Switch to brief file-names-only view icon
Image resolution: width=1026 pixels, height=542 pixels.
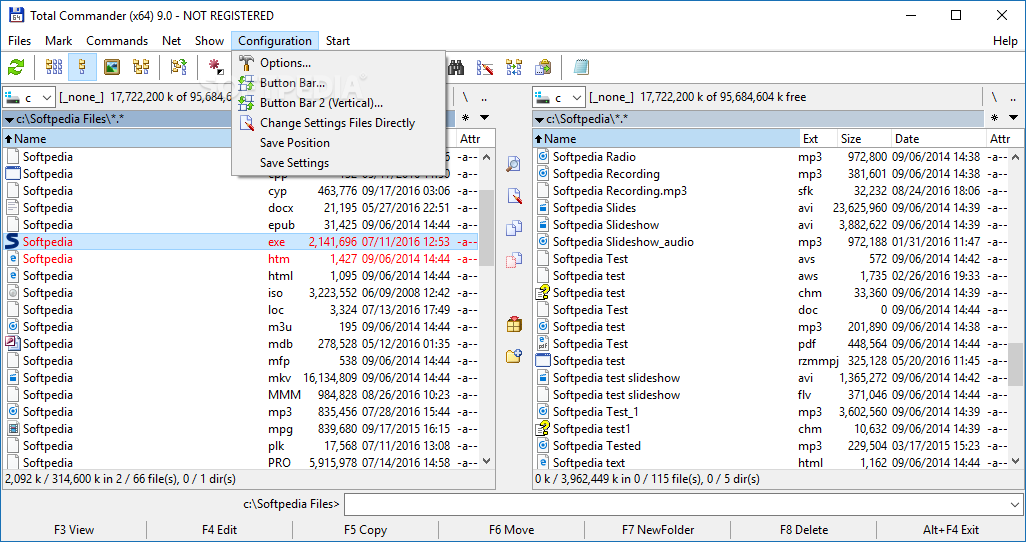tap(54, 67)
